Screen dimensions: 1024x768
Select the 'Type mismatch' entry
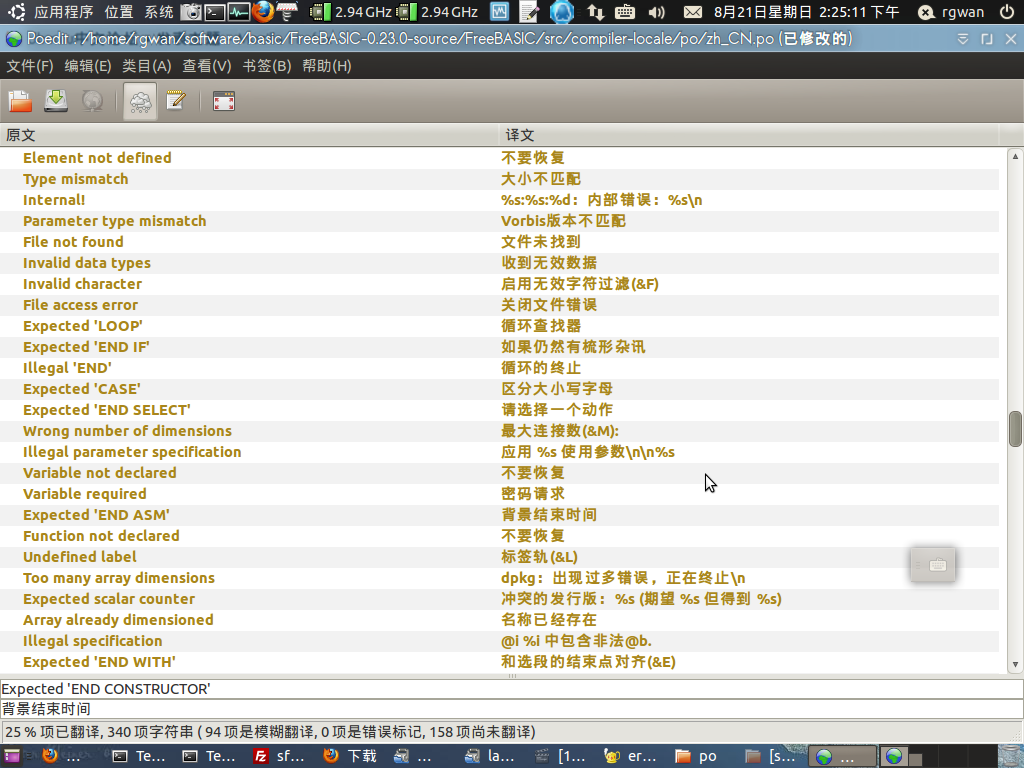[x=499, y=179]
